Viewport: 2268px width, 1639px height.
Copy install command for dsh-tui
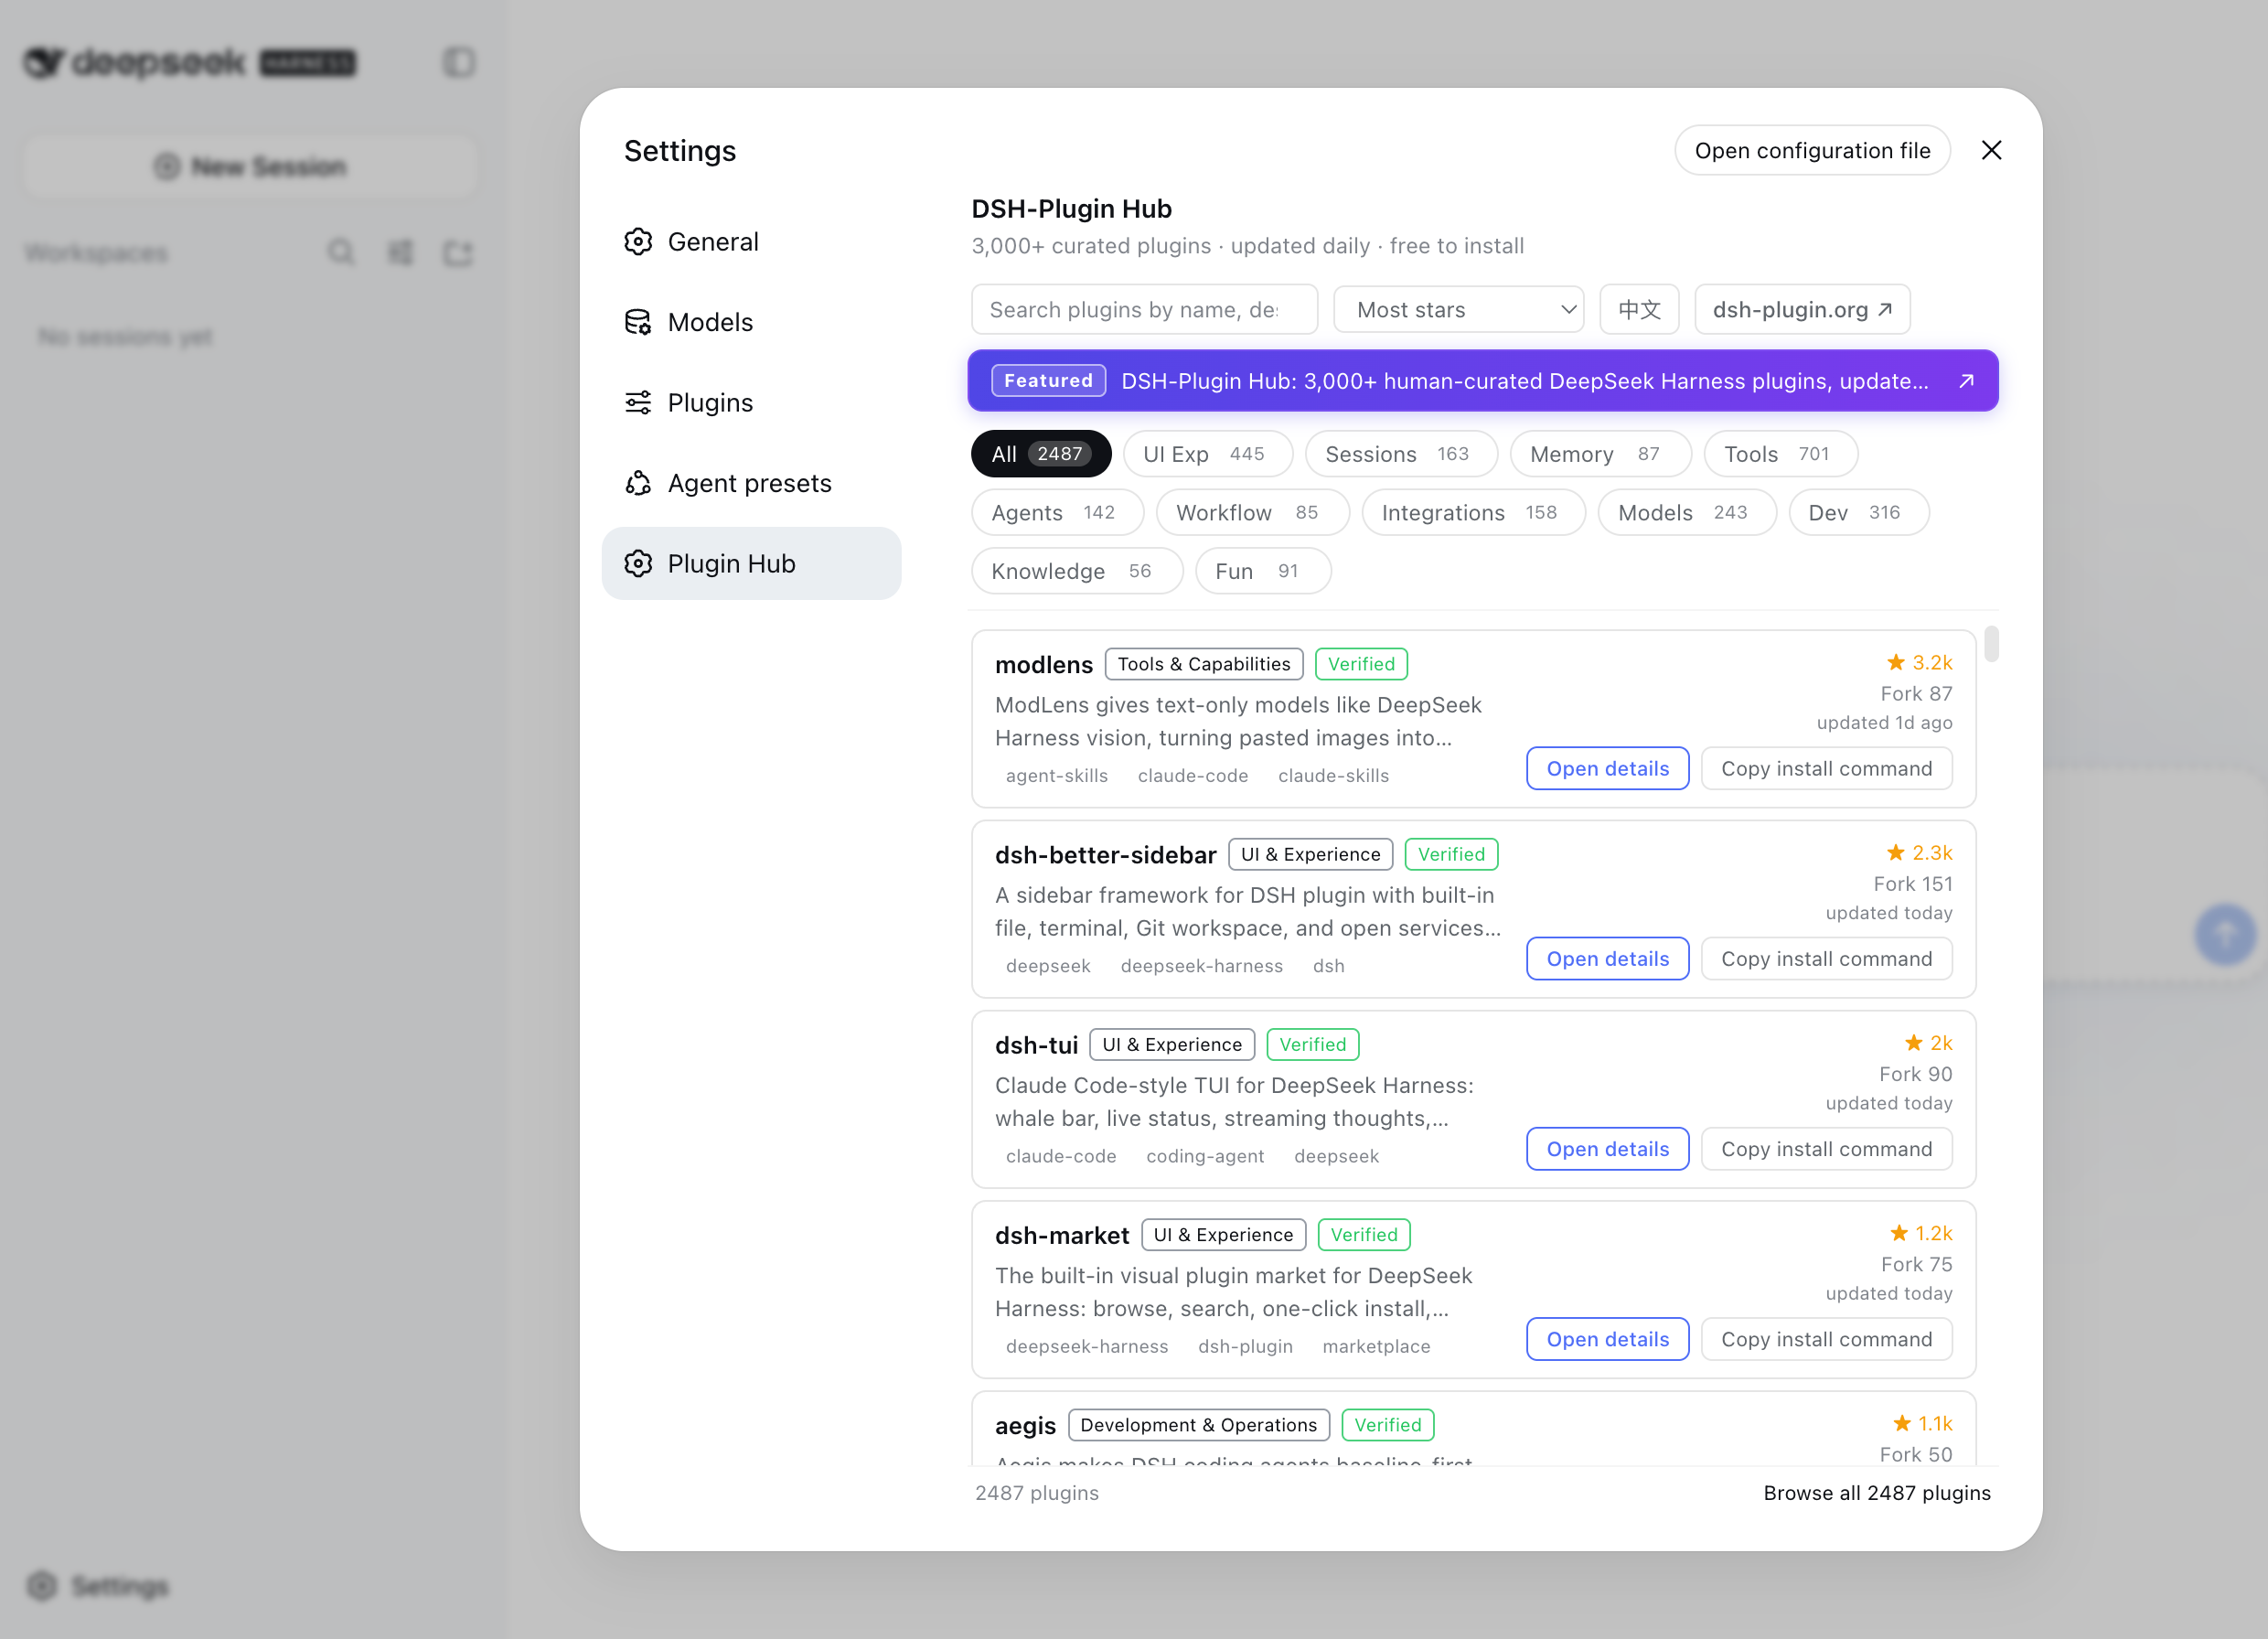coord(1826,1148)
